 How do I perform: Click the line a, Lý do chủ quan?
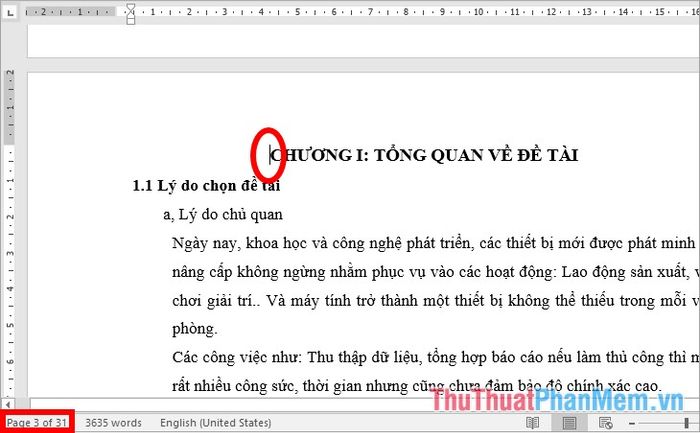click(x=223, y=215)
